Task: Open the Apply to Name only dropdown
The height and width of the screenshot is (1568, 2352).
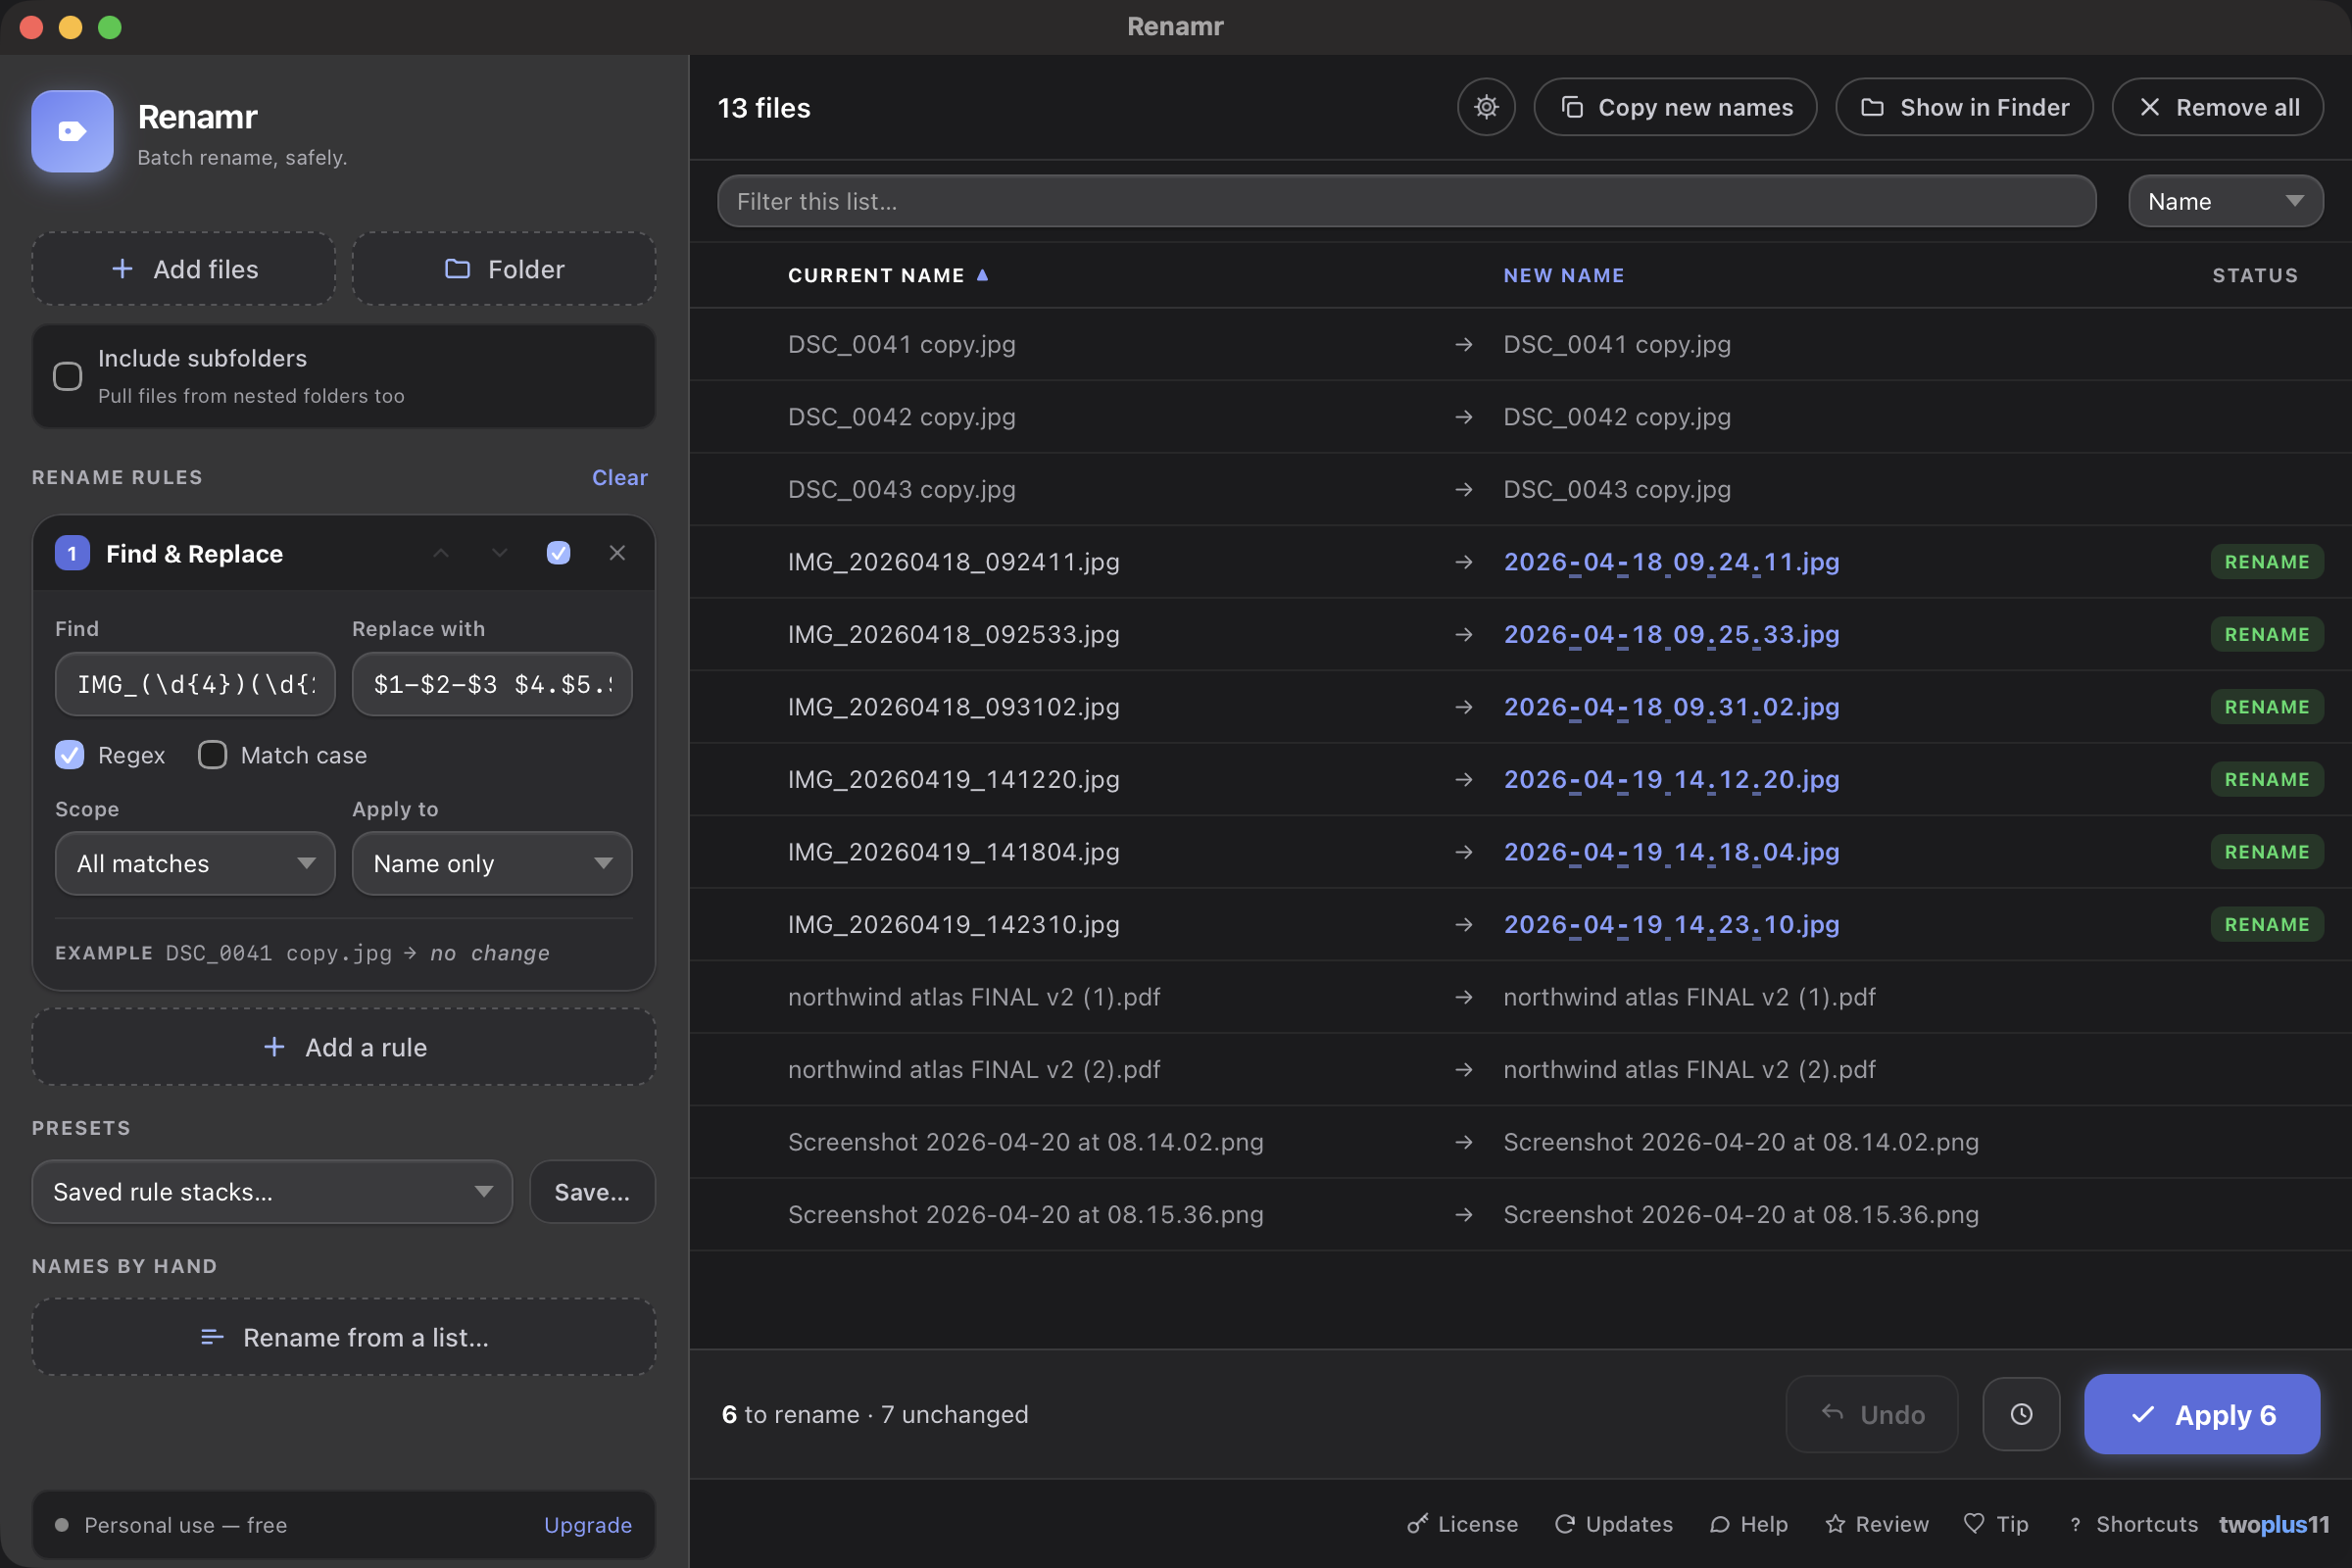Action: point(492,863)
